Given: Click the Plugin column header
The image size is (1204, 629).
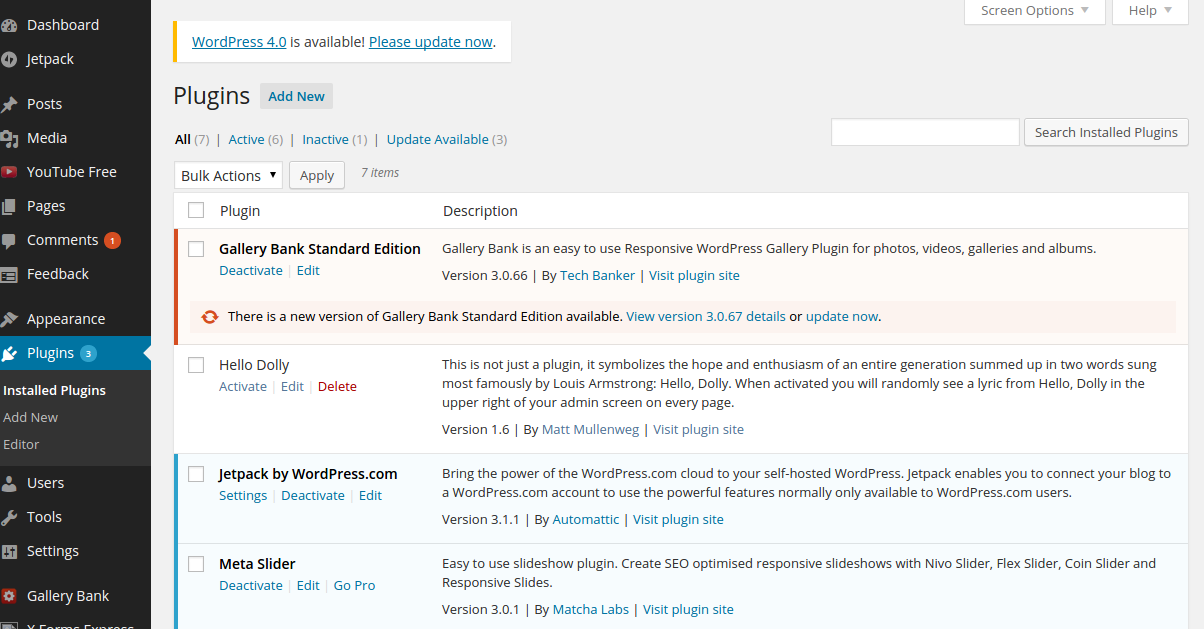Looking at the screenshot, I should [240, 211].
